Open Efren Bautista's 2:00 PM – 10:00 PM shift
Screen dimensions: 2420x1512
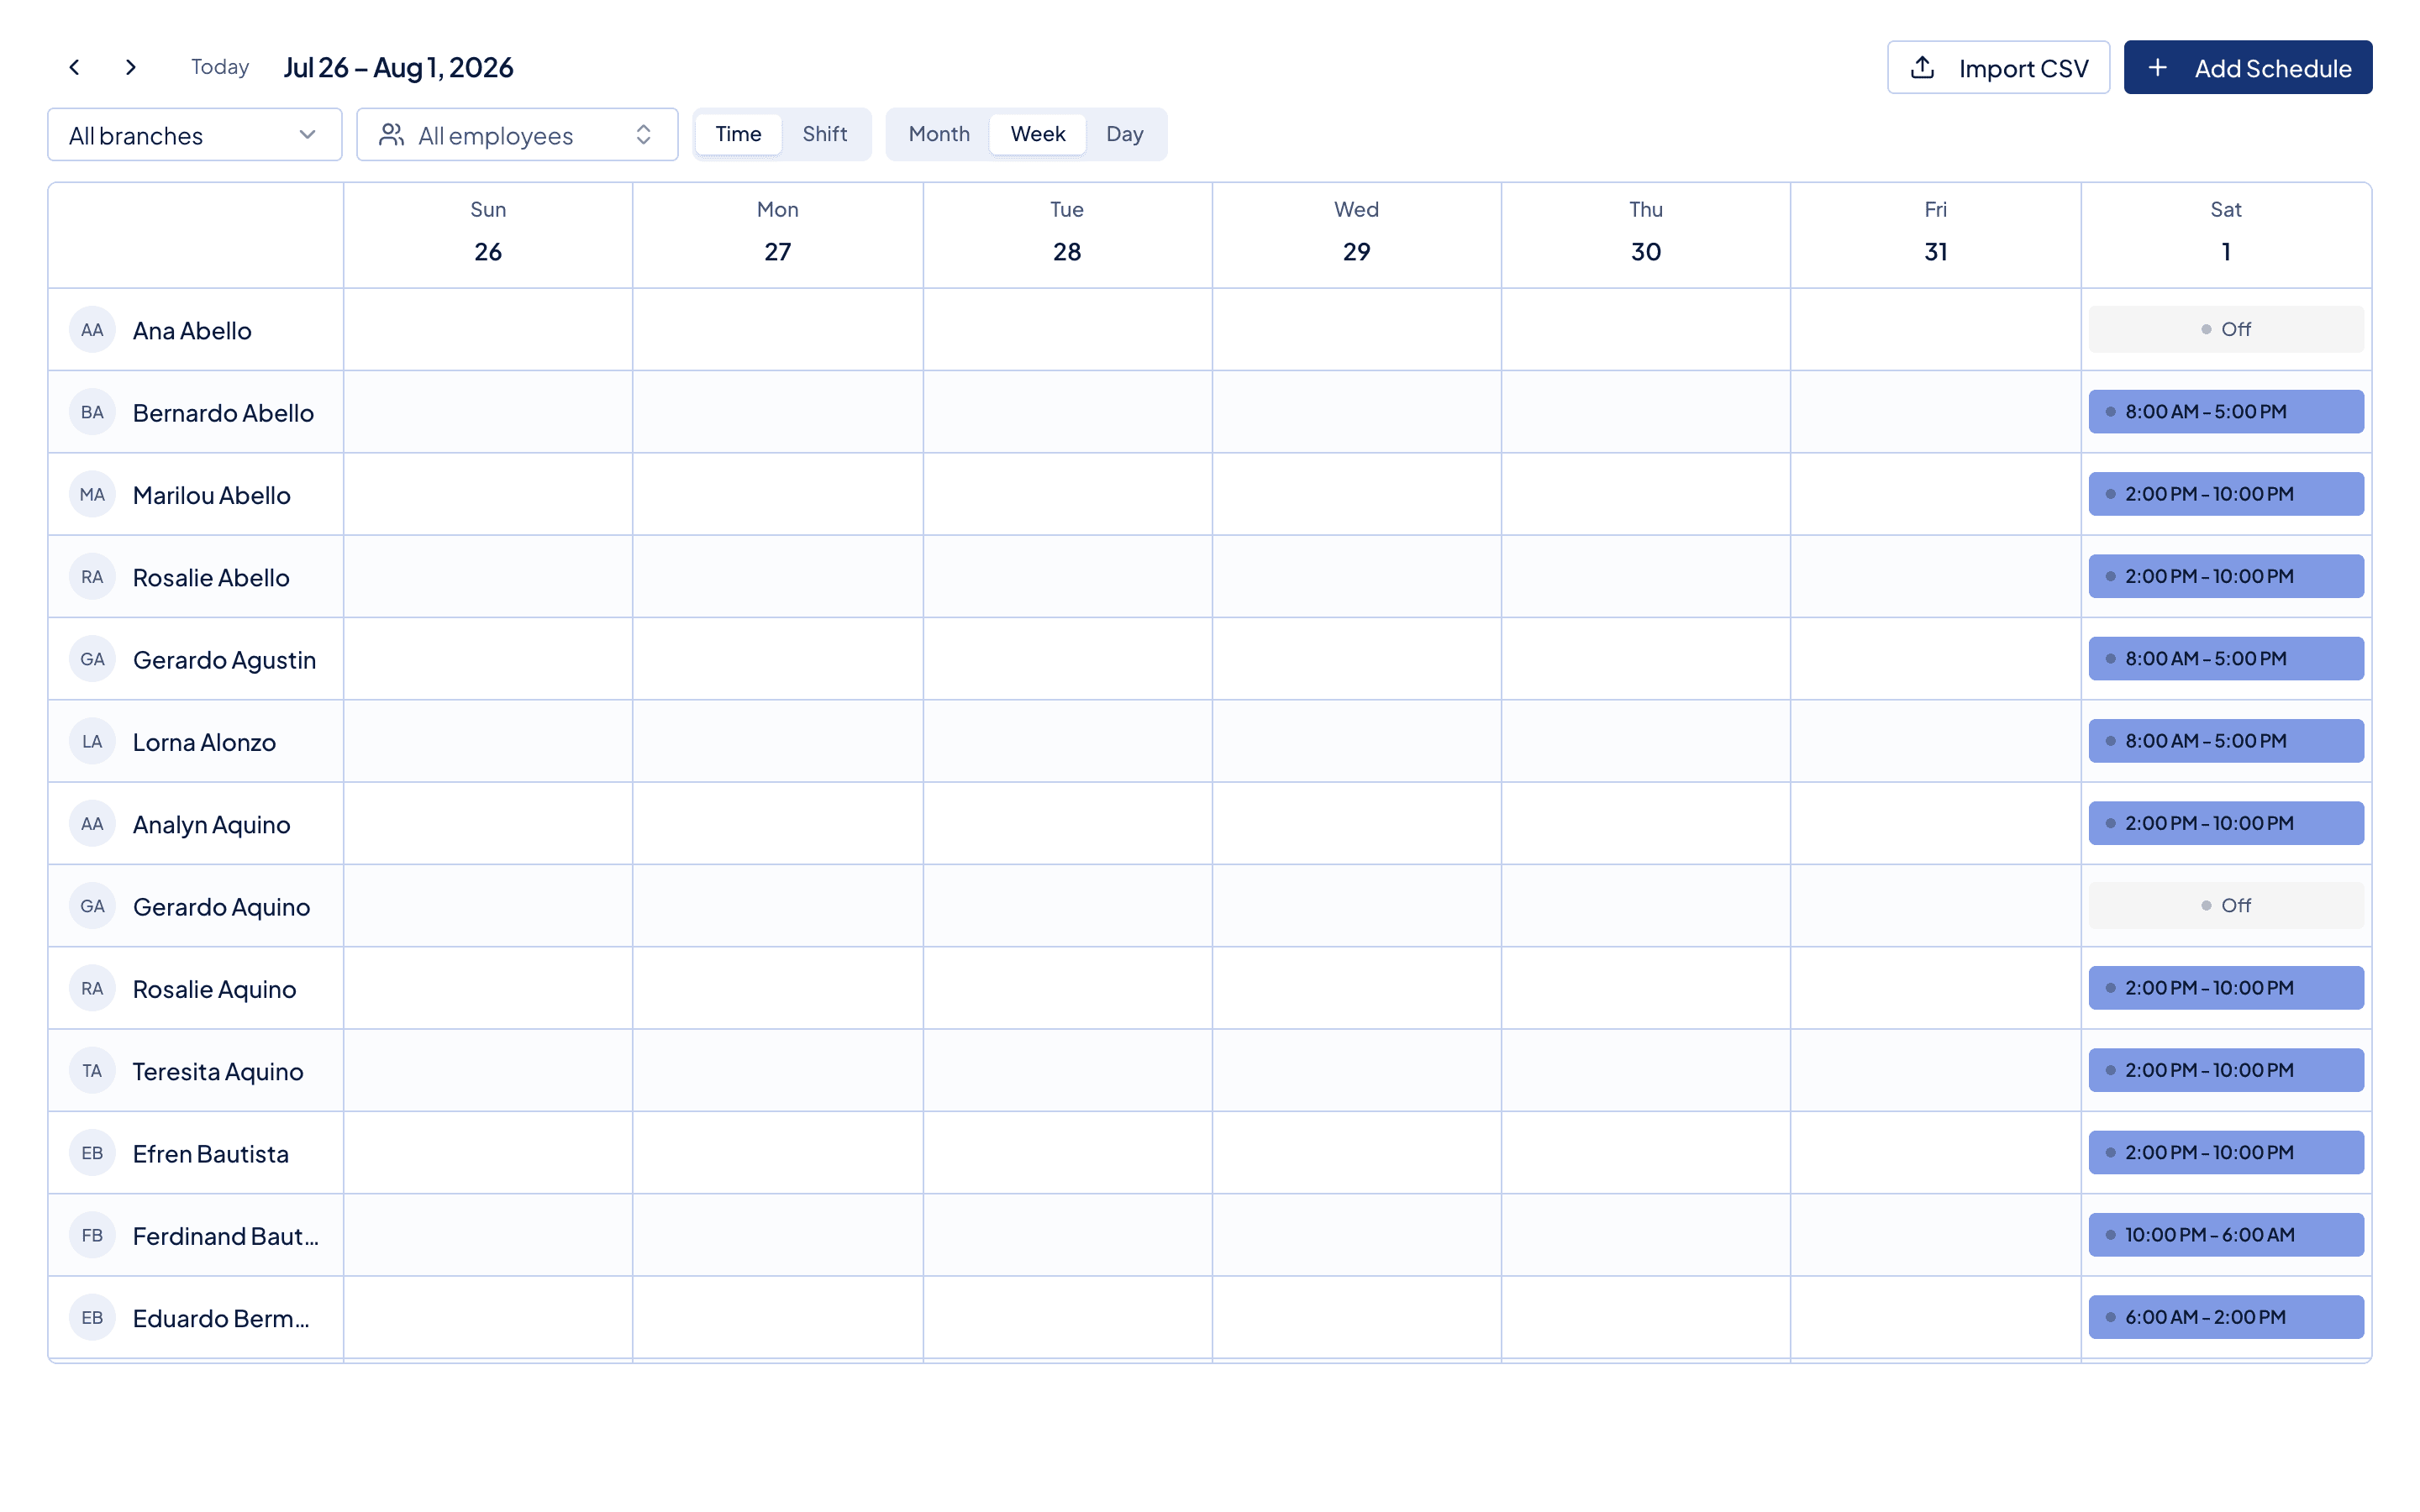click(x=2226, y=1152)
